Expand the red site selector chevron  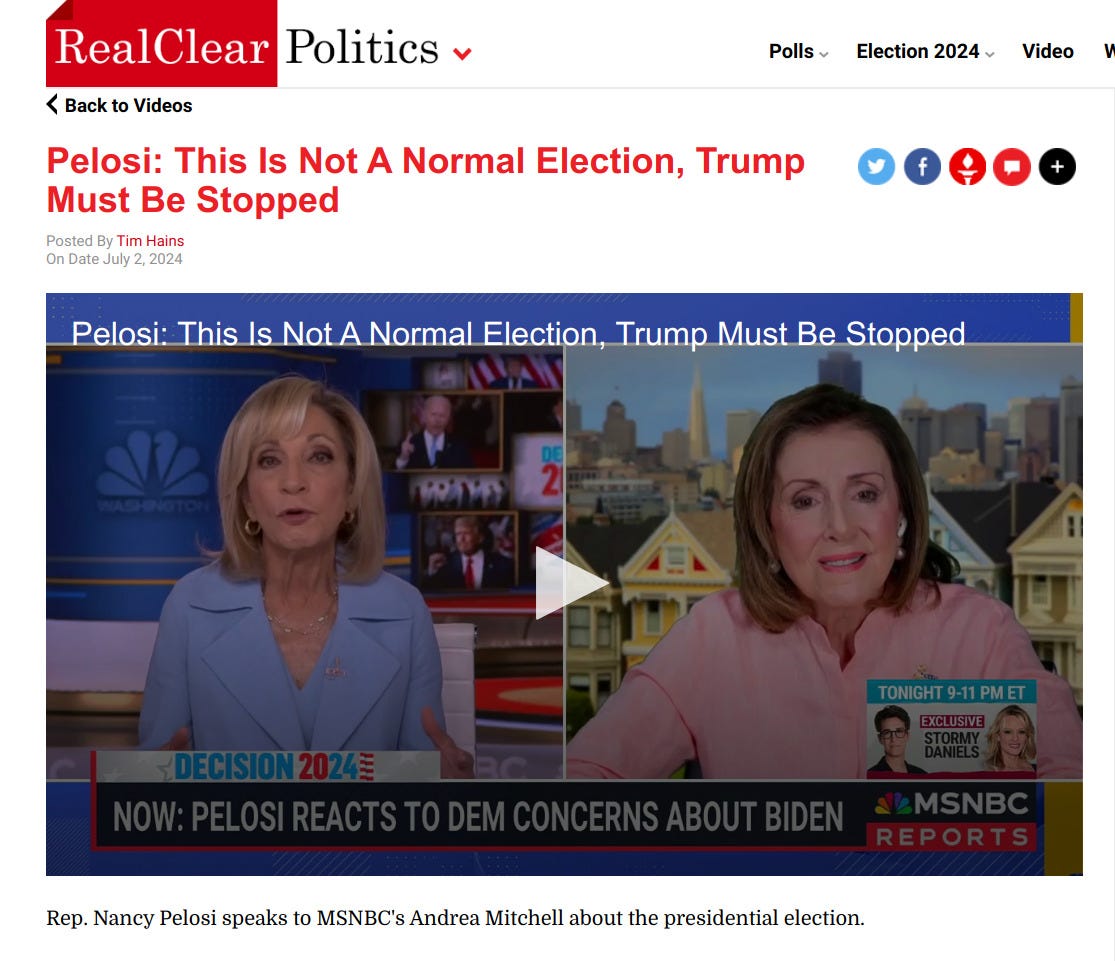coord(462,53)
